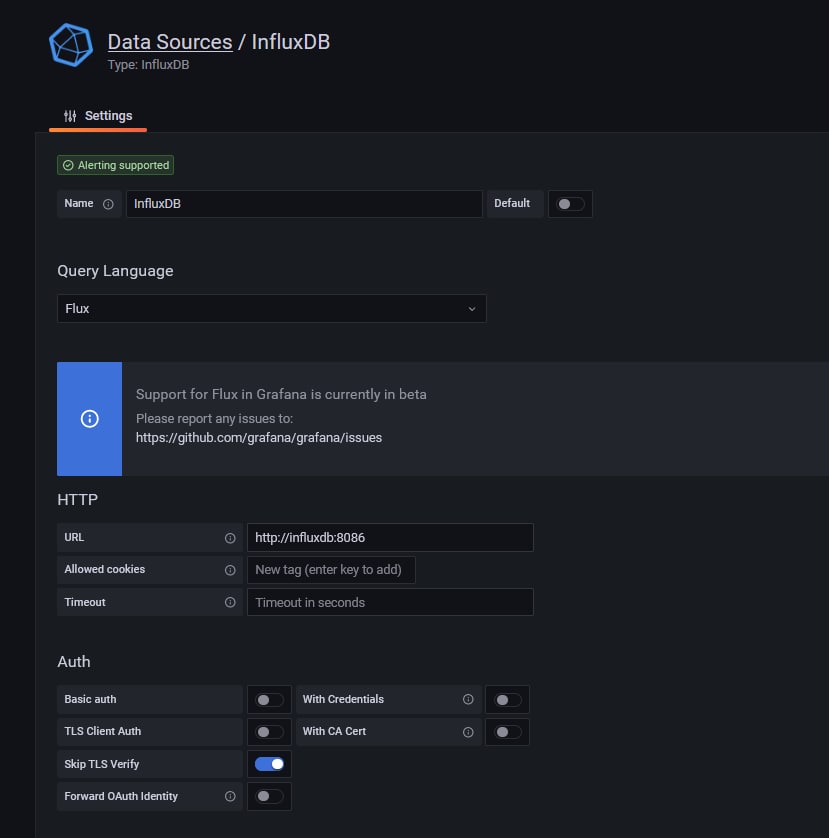Enable the TLS Client Auth switch
The width and height of the screenshot is (829, 838).
point(269,732)
